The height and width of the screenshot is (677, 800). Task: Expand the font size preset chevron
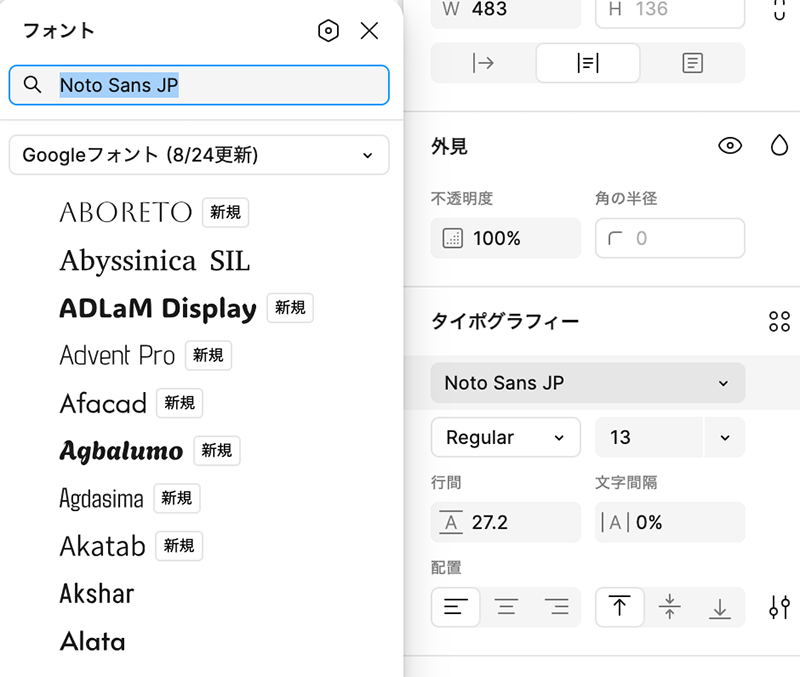pyautogui.click(x=724, y=437)
